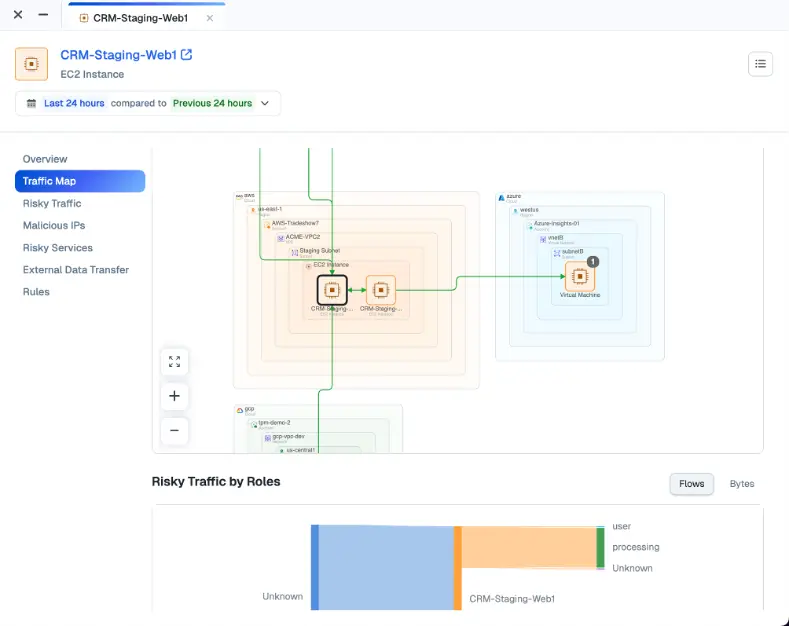Expand the time range comparison dropdown
790x626 pixels.
pos(265,103)
